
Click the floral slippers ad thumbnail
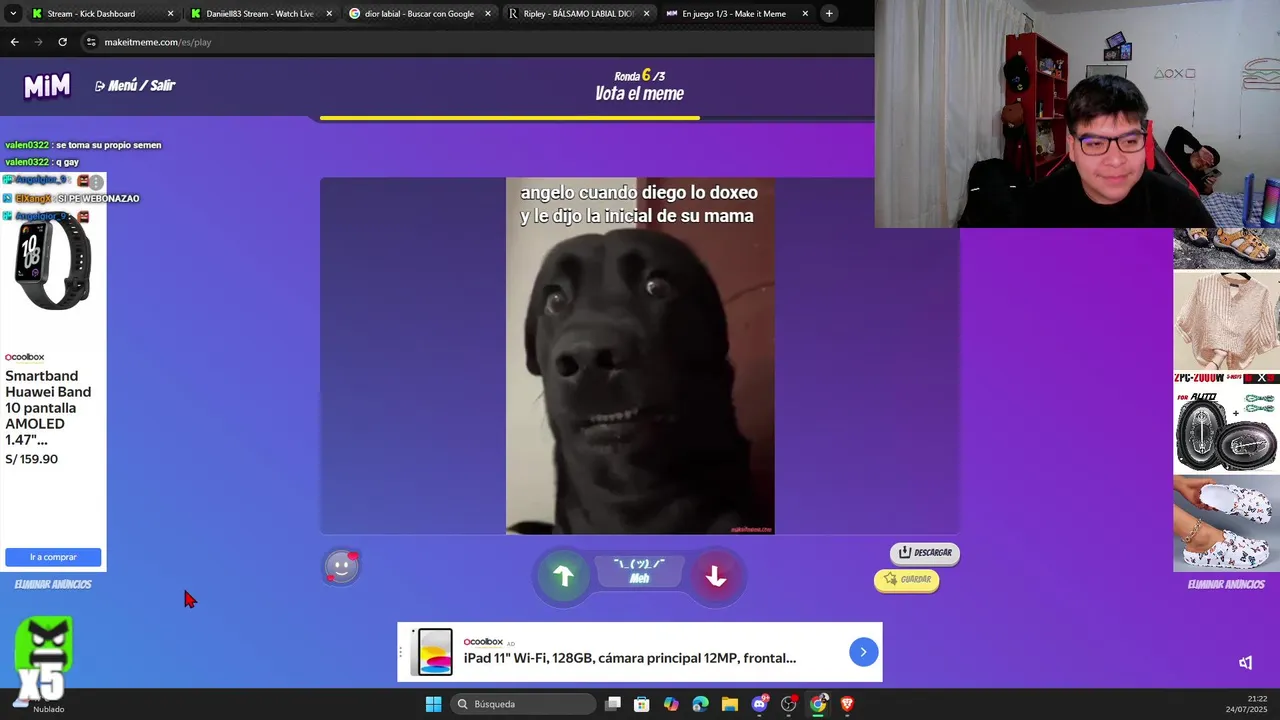(x=1226, y=522)
